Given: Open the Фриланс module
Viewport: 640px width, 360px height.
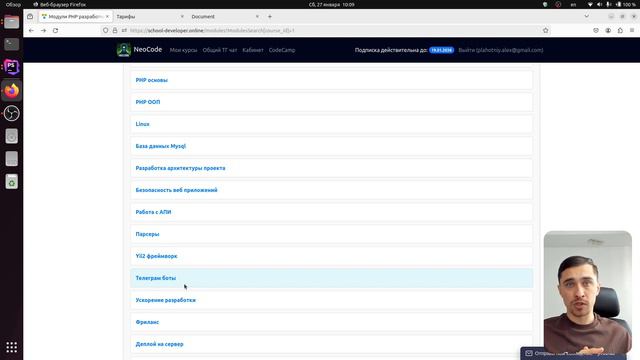Looking at the screenshot, I should point(331,322).
